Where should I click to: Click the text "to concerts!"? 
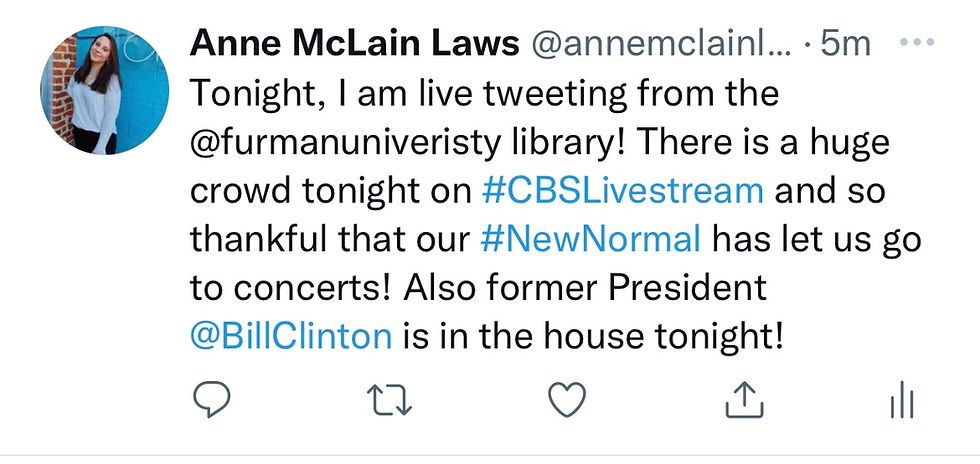291,289
